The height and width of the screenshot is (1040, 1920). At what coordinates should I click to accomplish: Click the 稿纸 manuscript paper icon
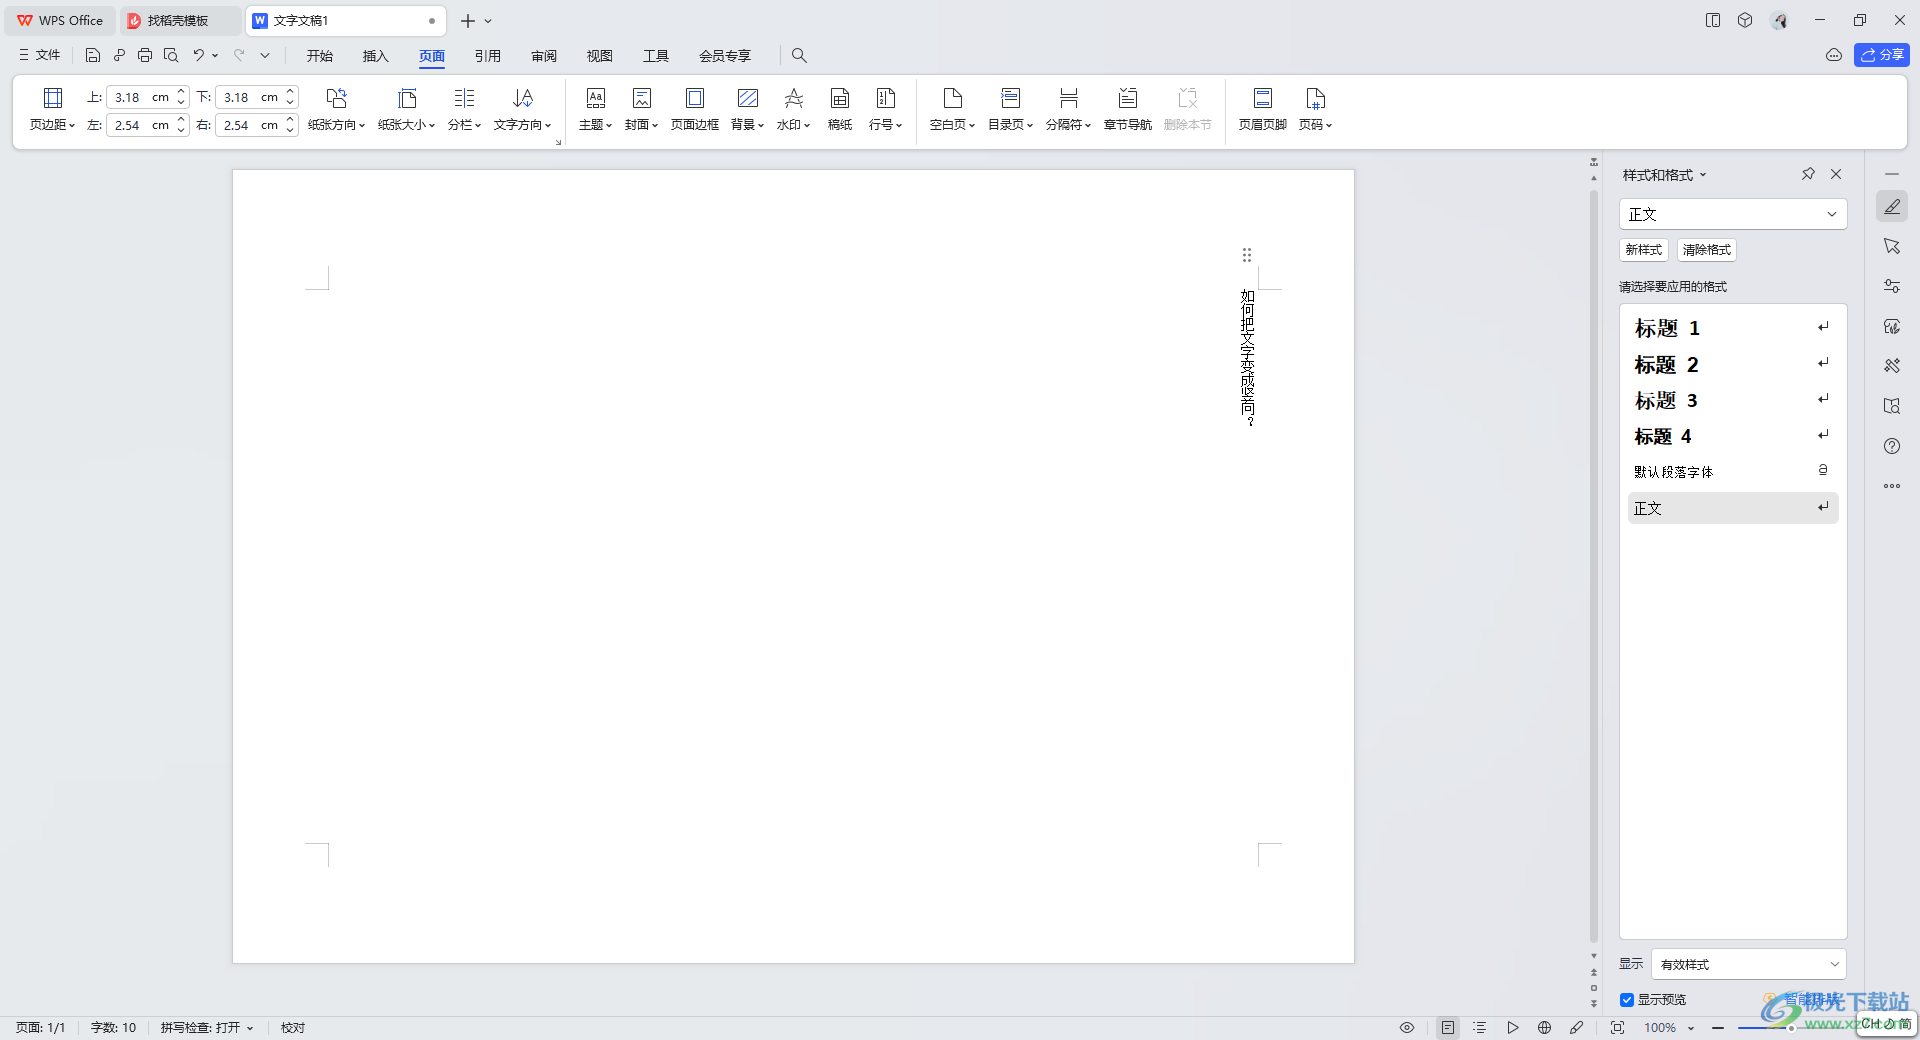(x=840, y=98)
